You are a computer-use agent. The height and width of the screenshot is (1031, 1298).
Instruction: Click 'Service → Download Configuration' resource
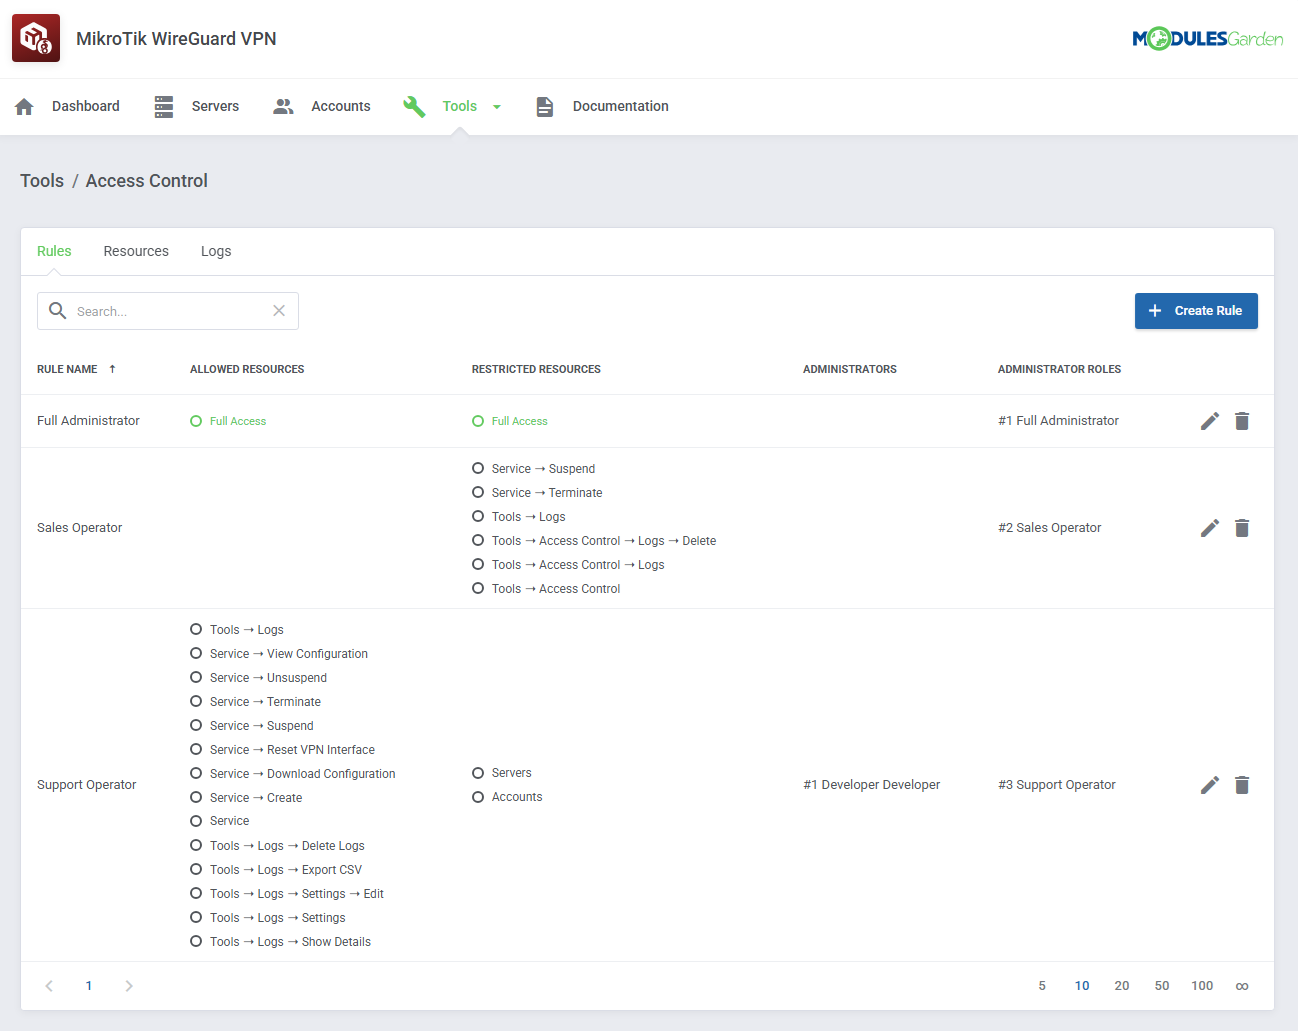pos(303,774)
